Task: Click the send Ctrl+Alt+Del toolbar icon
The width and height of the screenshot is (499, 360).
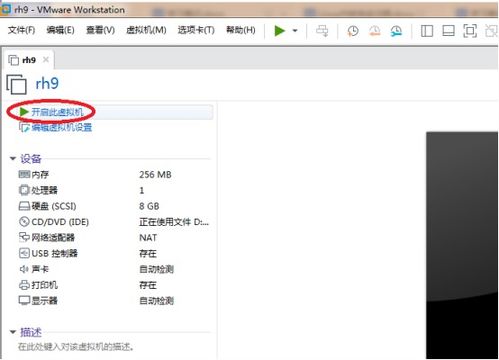Action: click(322, 31)
